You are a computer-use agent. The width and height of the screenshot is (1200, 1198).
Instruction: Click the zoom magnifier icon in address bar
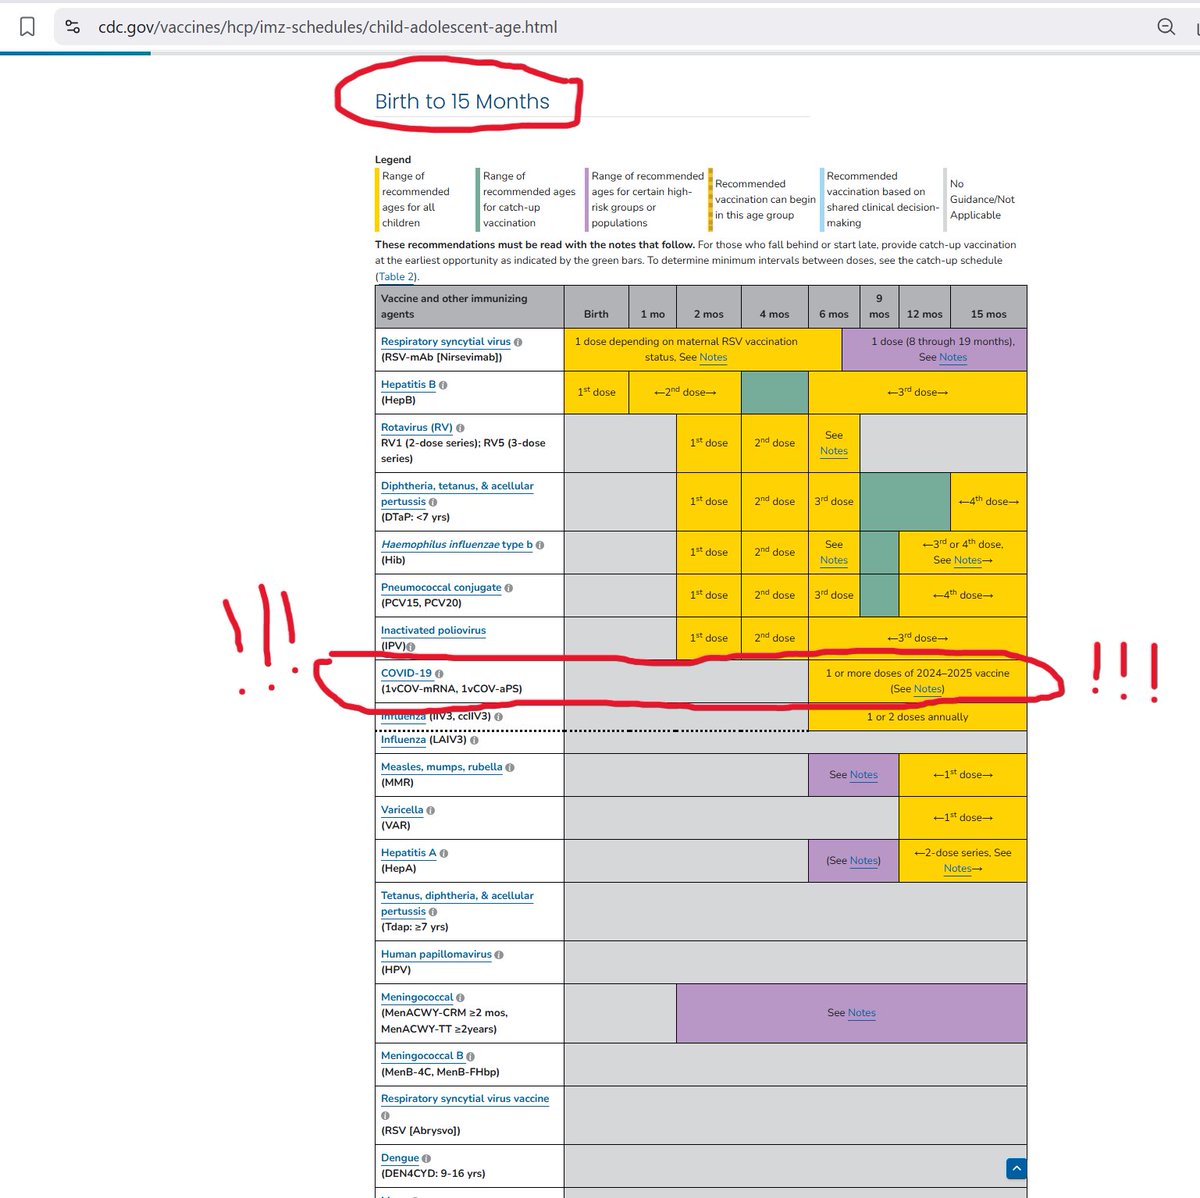[1166, 27]
